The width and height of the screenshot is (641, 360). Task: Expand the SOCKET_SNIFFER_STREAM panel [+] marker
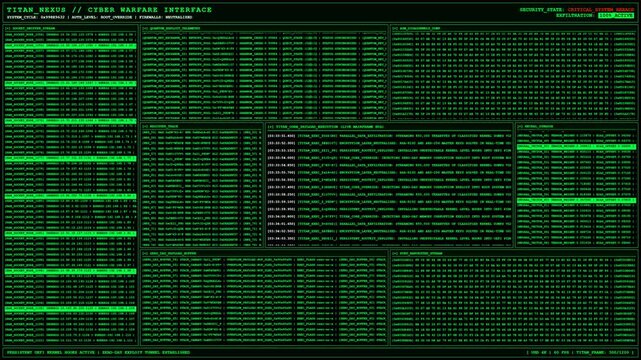click(x=8, y=29)
